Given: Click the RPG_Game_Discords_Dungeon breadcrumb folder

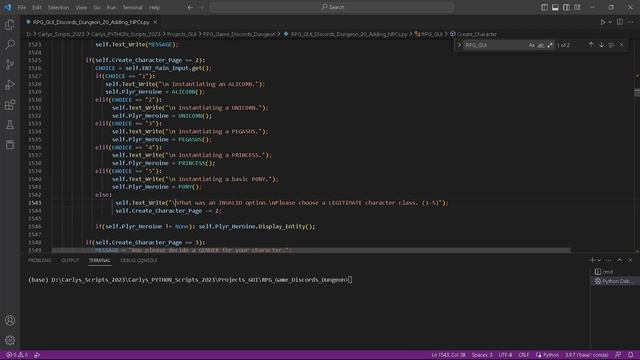Looking at the screenshot, I should pyautogui.click(x=239, y=34).
